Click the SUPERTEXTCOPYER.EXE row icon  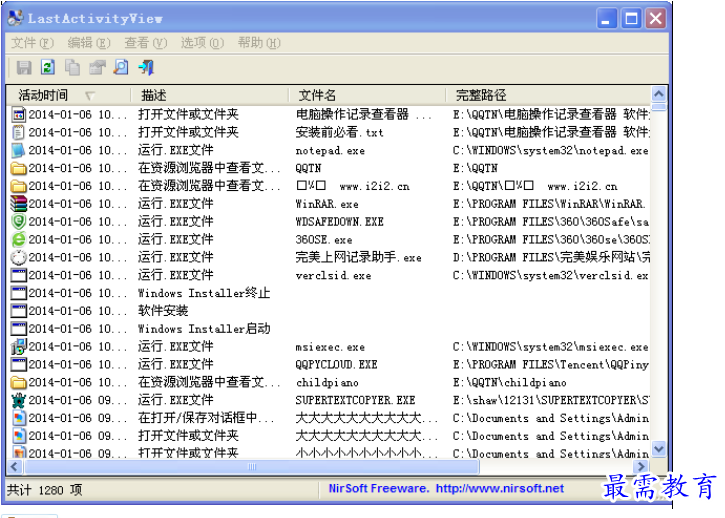pyautogui.click(x=18, y=400)
